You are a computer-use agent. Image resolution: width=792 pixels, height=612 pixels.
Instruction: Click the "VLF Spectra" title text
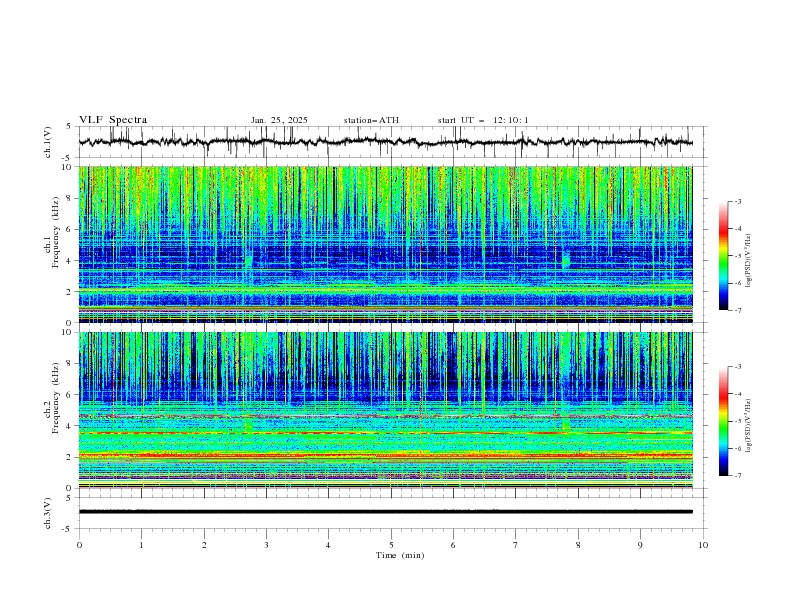pos(113,120)
